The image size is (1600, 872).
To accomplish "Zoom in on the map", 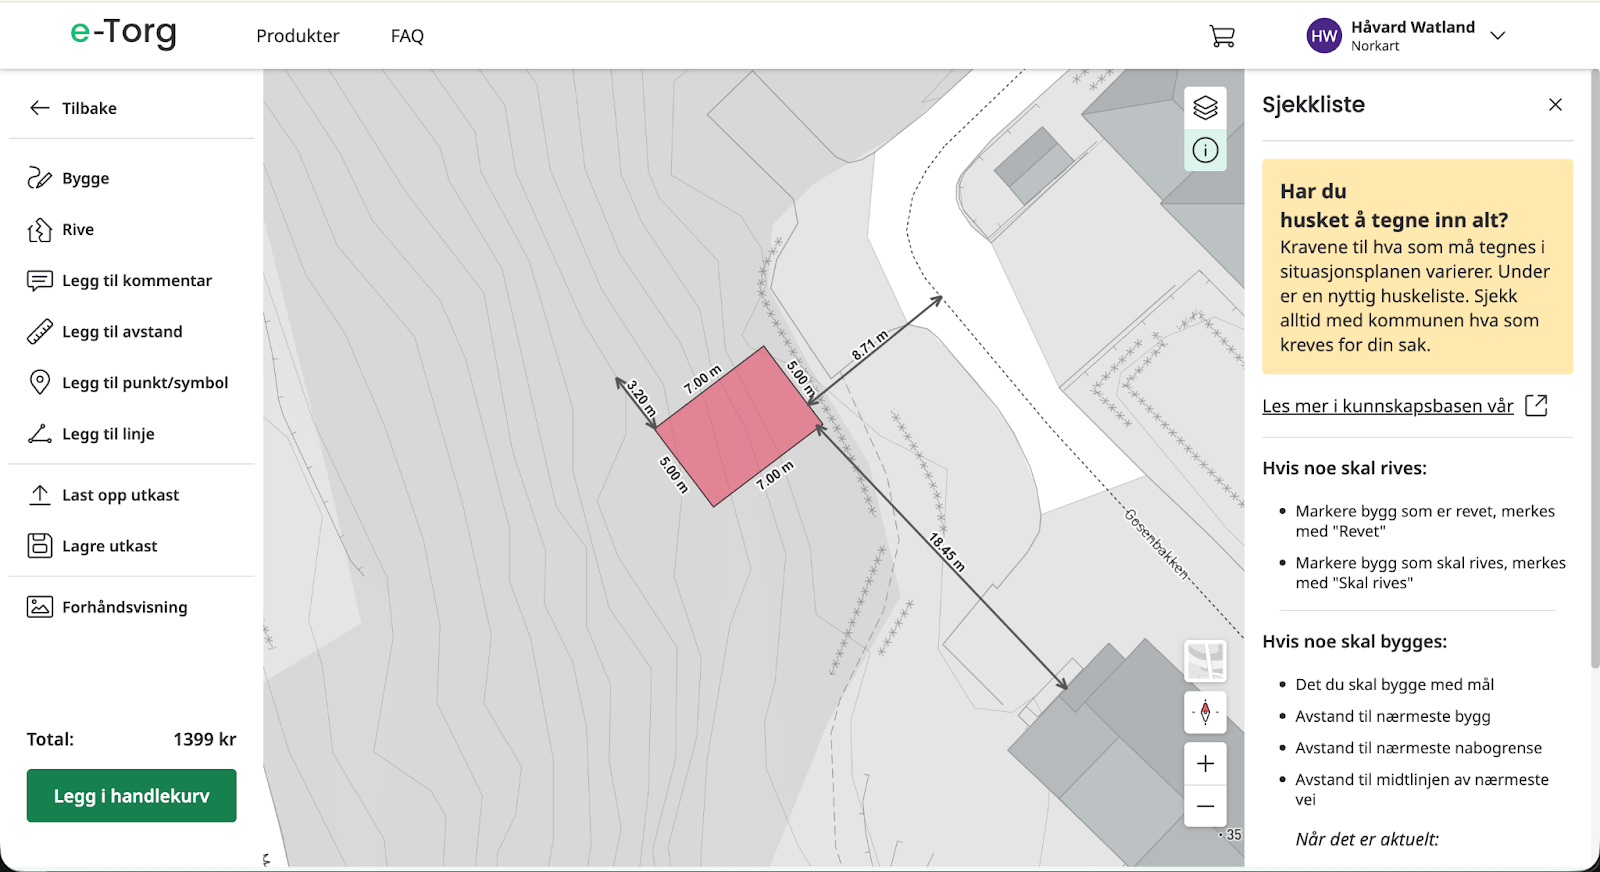I will 1205,764.
